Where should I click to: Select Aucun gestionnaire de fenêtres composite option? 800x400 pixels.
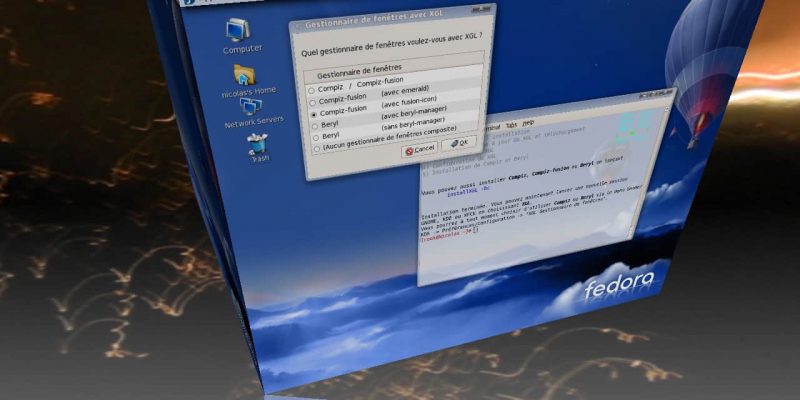(x=318, y=148)
